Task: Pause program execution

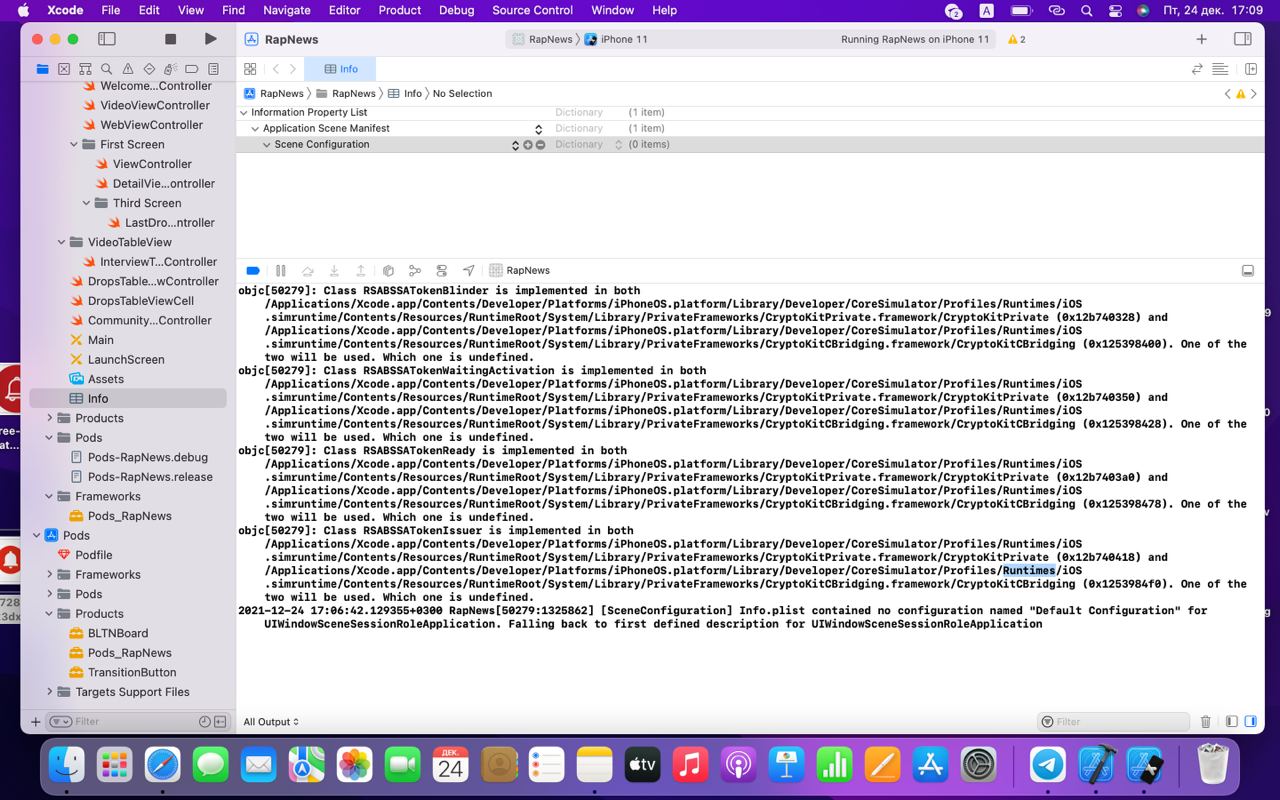Action: (x=281, y=271)
